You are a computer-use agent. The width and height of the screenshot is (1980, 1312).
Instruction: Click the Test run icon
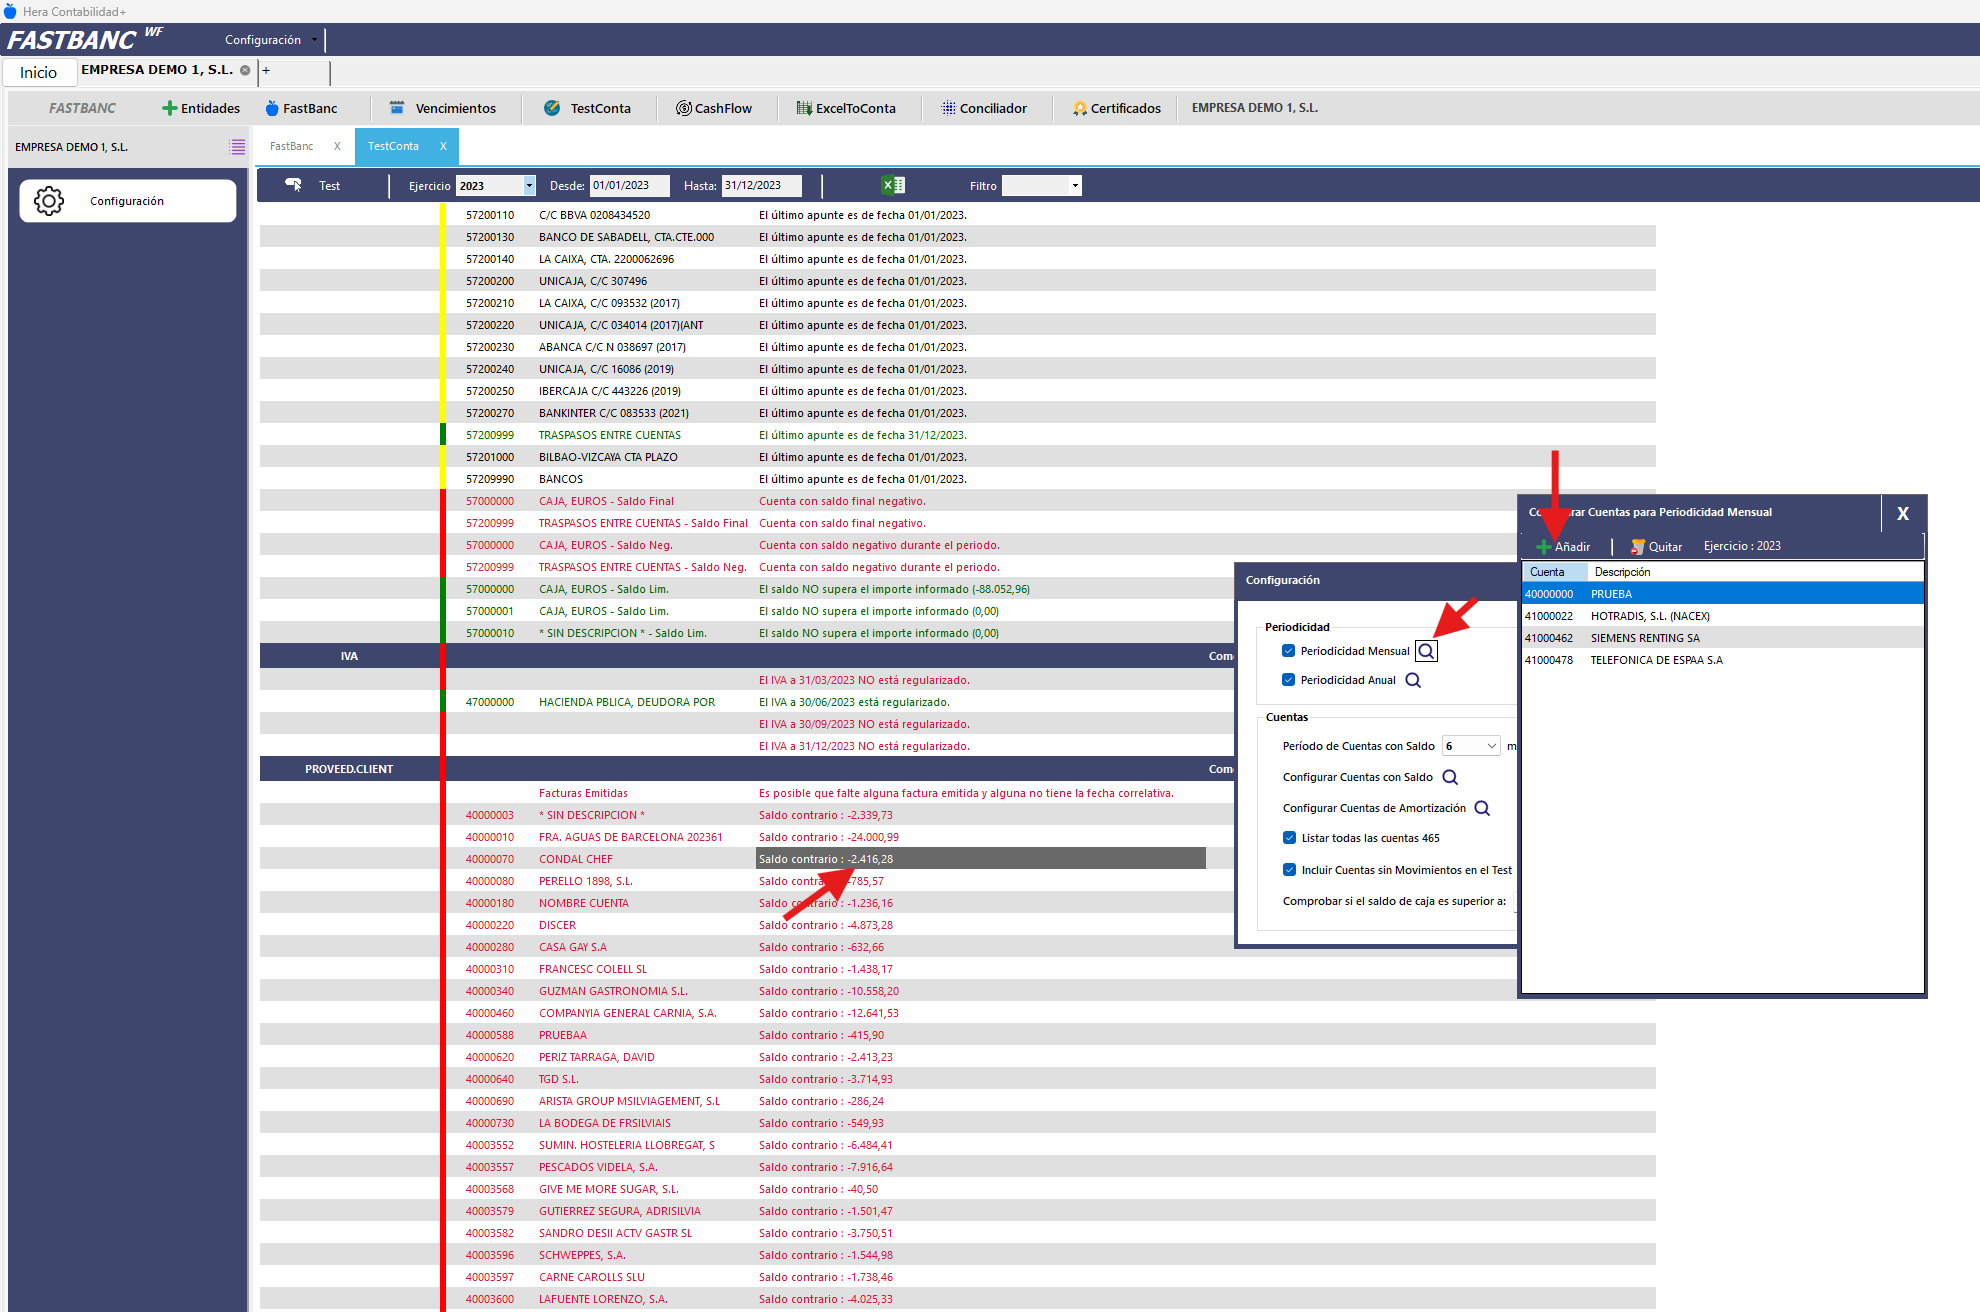pyautogui.click(x=293, y=185)
